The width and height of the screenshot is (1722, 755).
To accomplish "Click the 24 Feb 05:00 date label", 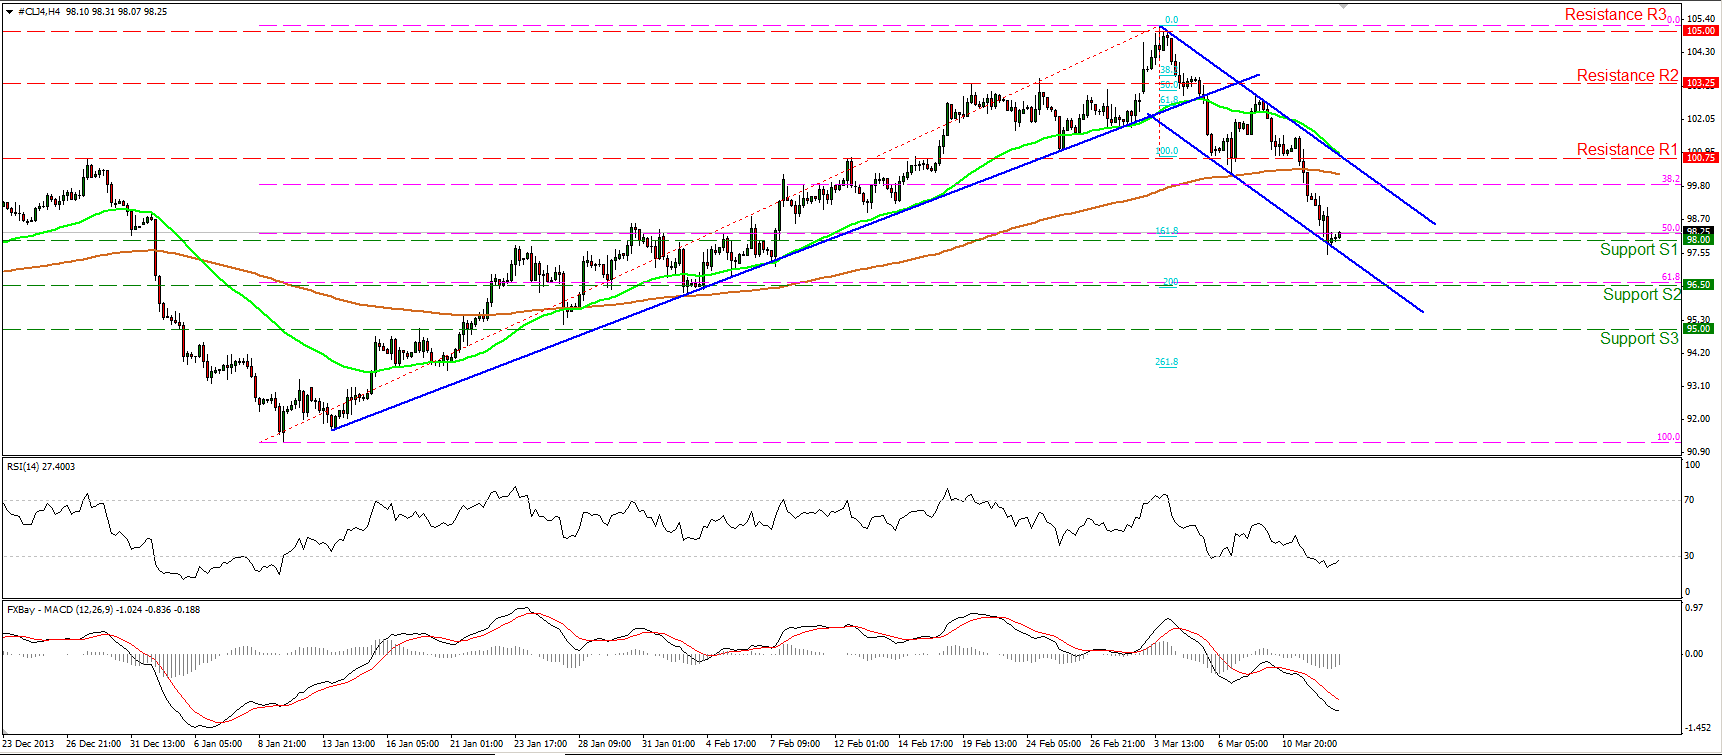I will [x=1053, y=744].
